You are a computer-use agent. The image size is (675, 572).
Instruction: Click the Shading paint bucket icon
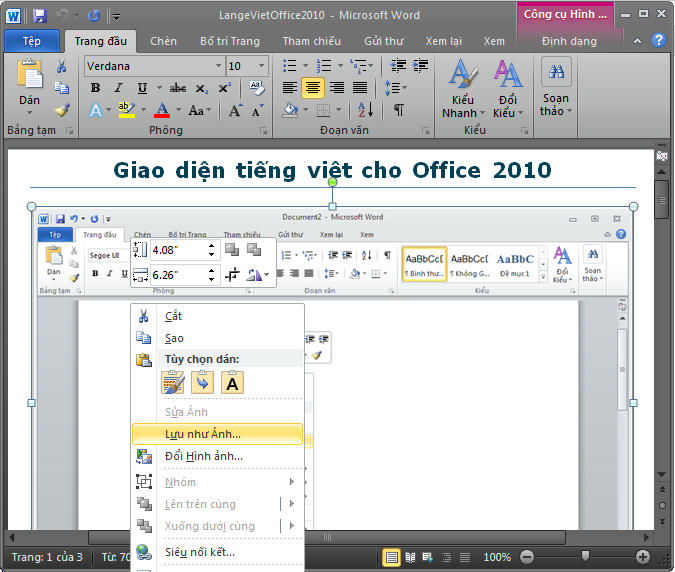point(291,111)
